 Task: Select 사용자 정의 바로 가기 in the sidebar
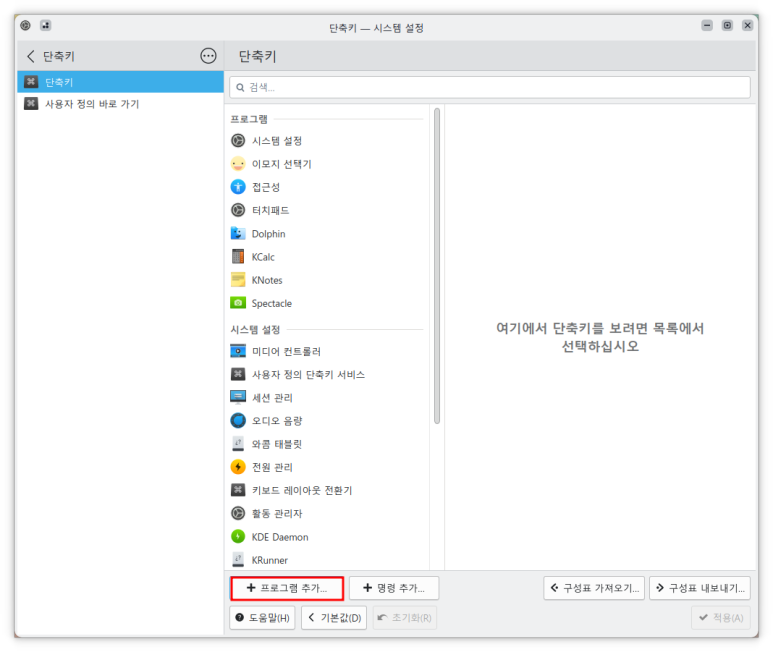point(120,103)
